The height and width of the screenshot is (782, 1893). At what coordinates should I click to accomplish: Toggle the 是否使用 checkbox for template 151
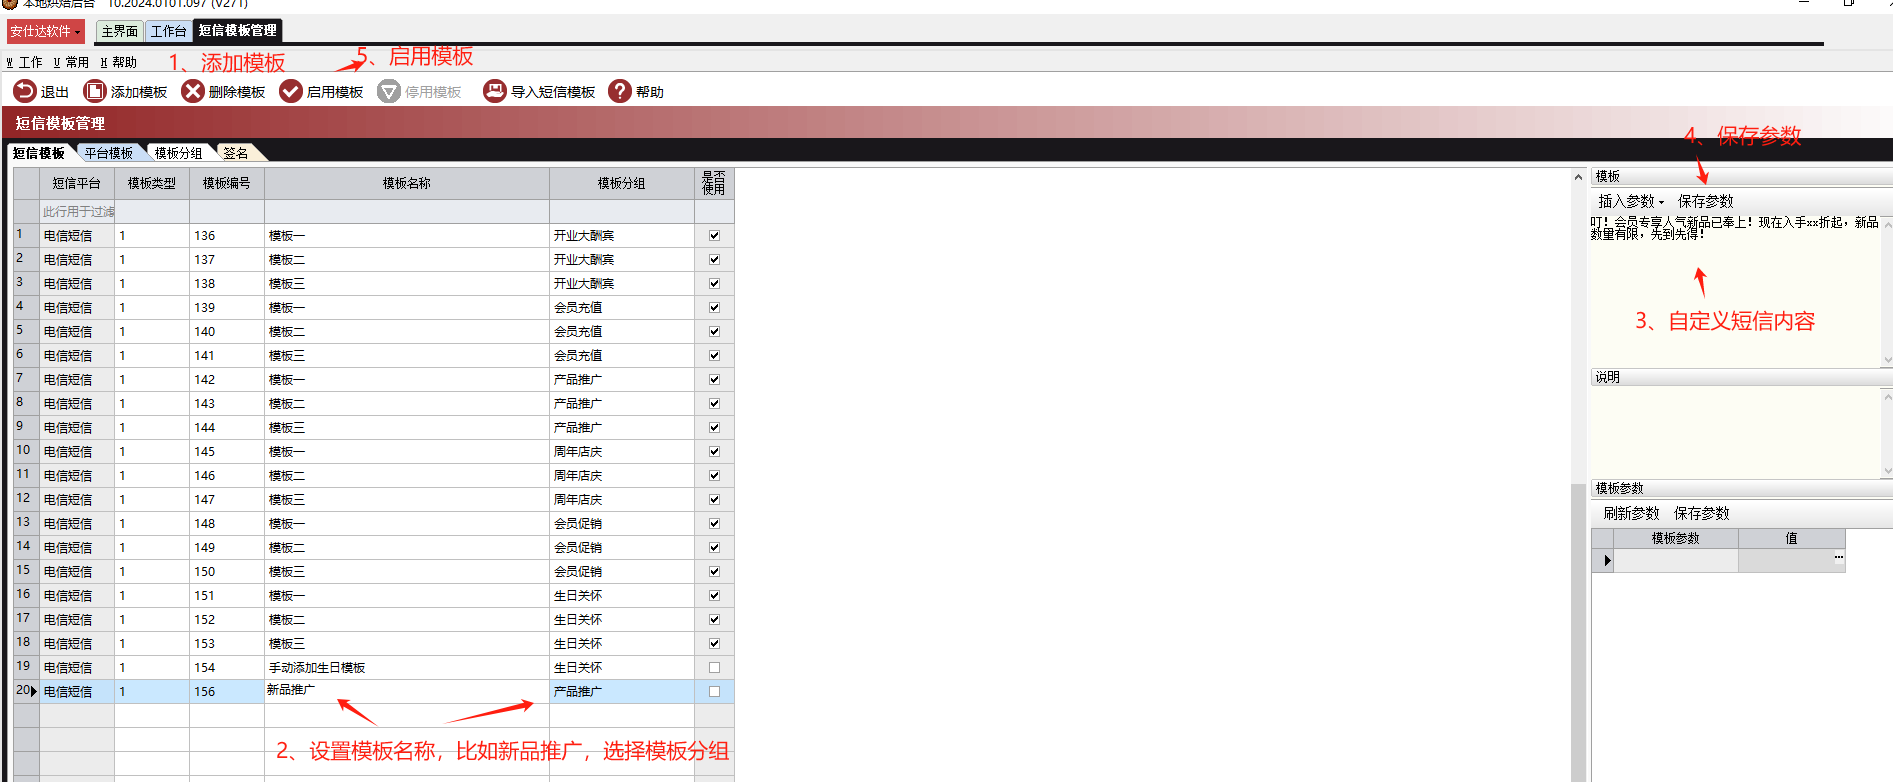point(714,595)
